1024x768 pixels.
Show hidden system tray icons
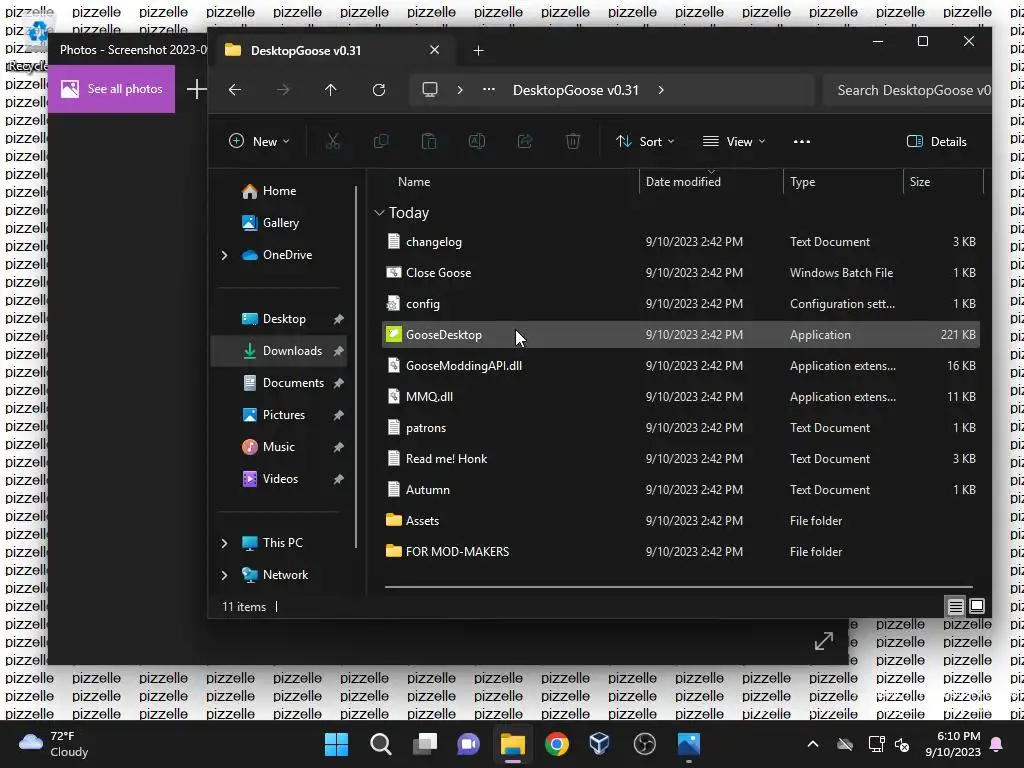[x=812, y=744]
